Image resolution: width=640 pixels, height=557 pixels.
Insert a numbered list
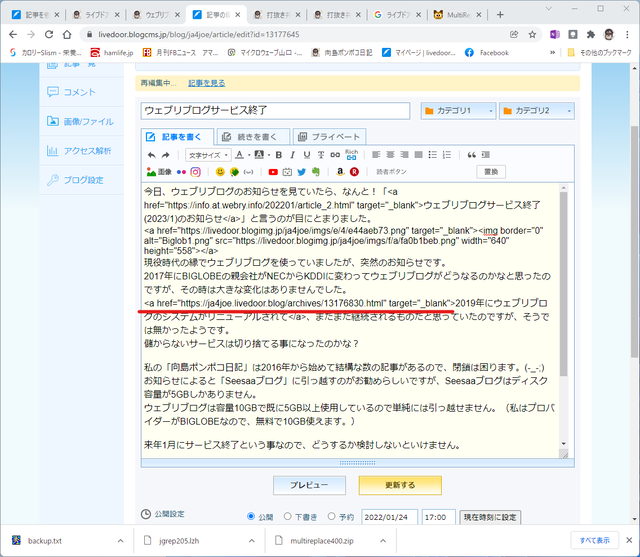click(x=447, y=155)
